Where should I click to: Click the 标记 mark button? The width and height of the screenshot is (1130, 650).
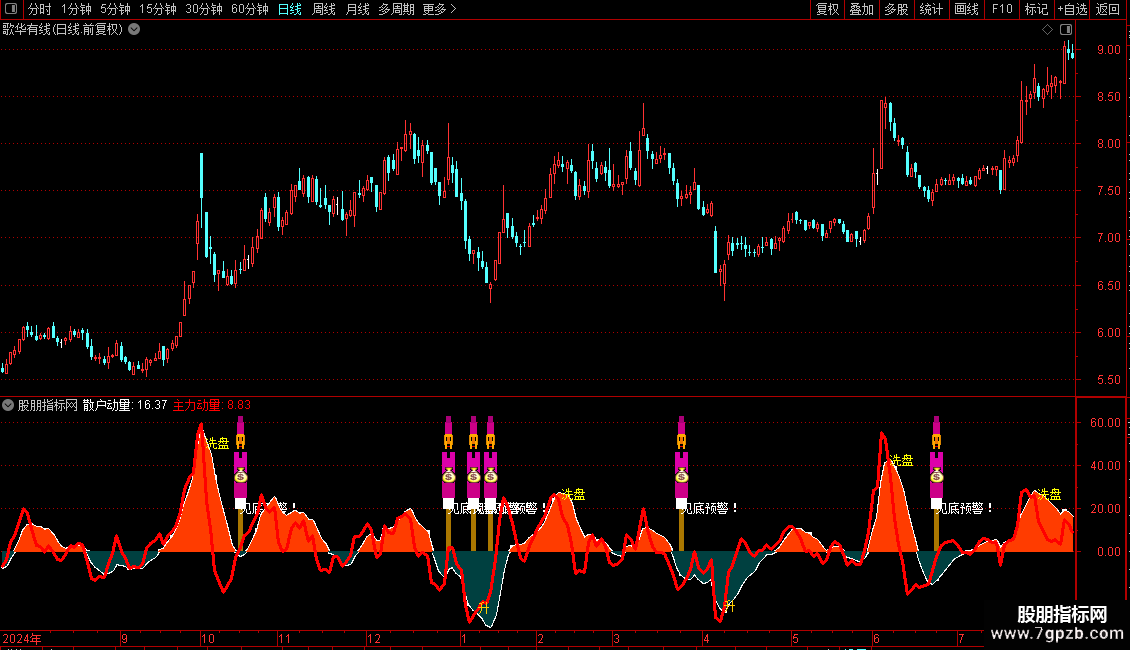pyautogui.click(x=1036, y=9)
